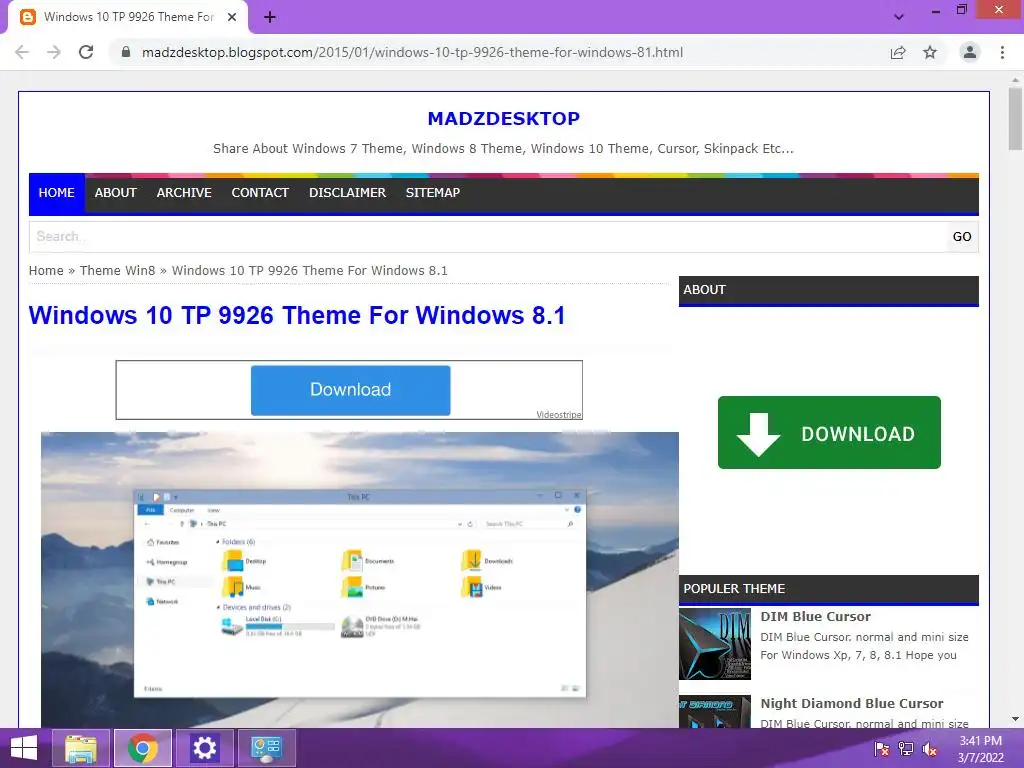1024x768 pixels.
Task: Open the Windows 10 TP 9926 article title
Action: click(x=297, y=315)
